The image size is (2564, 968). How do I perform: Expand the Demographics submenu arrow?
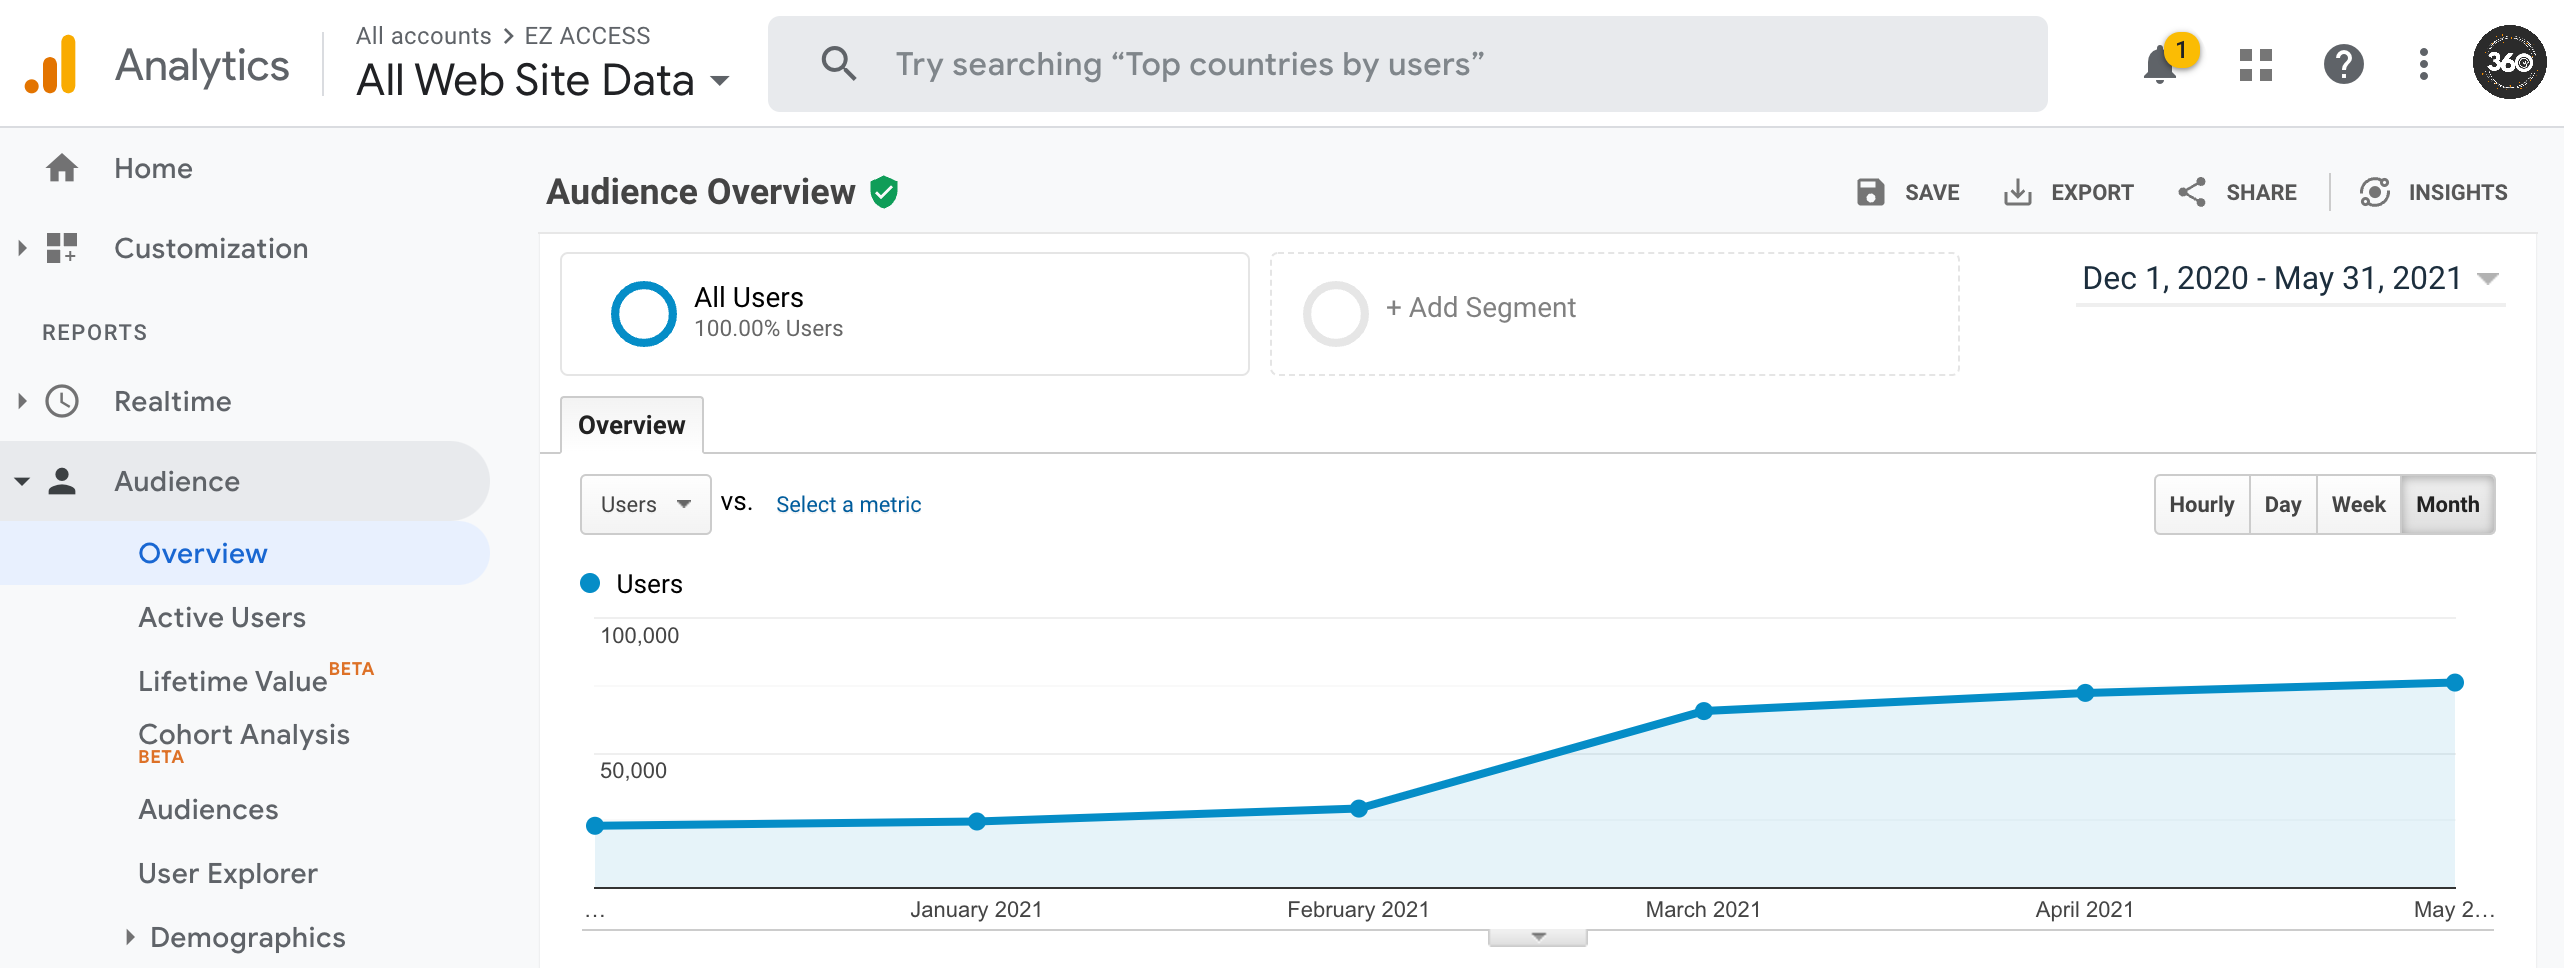point(130,937)
